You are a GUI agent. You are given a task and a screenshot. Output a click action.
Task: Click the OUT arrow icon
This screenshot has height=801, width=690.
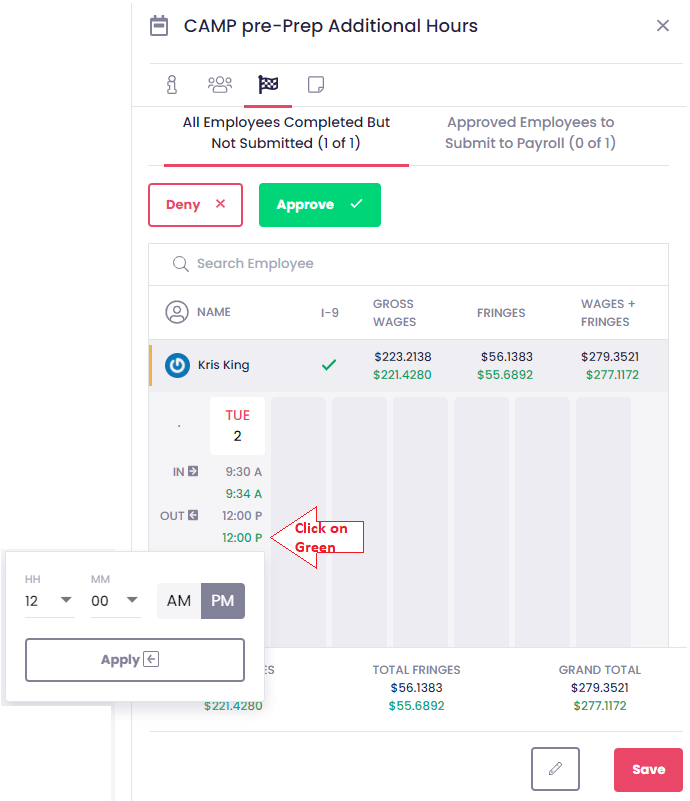[x=193, y=515]
